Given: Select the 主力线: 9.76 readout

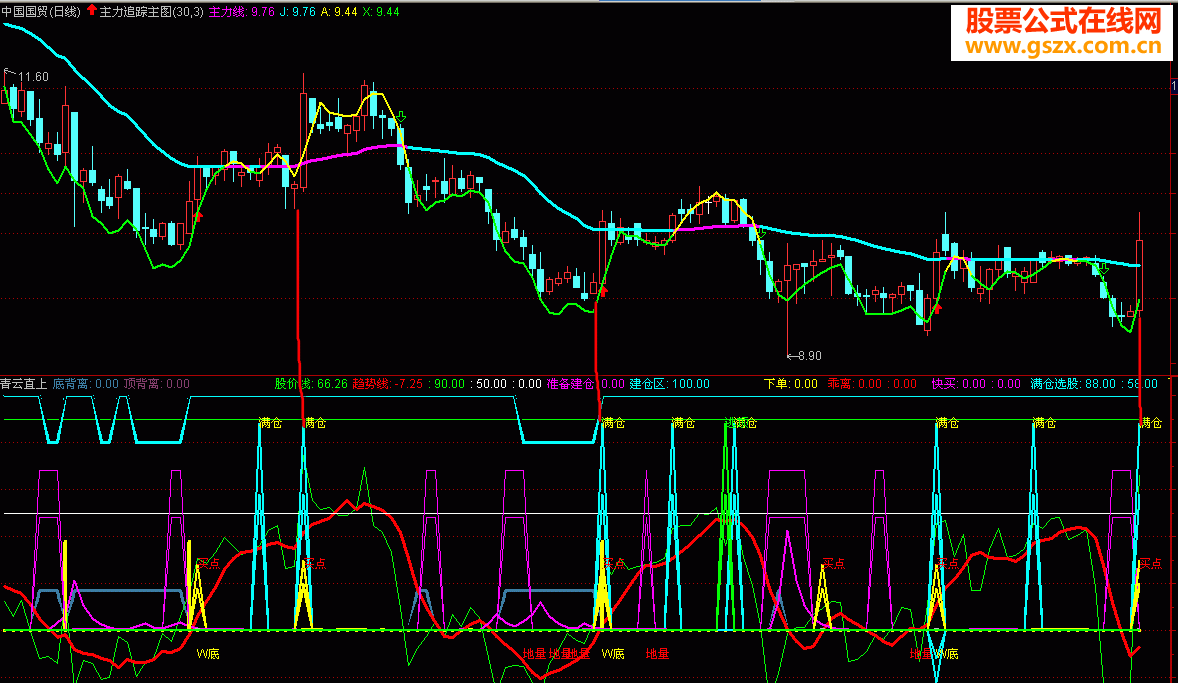Looking at the screenshot, I should [x=241, y=11].
